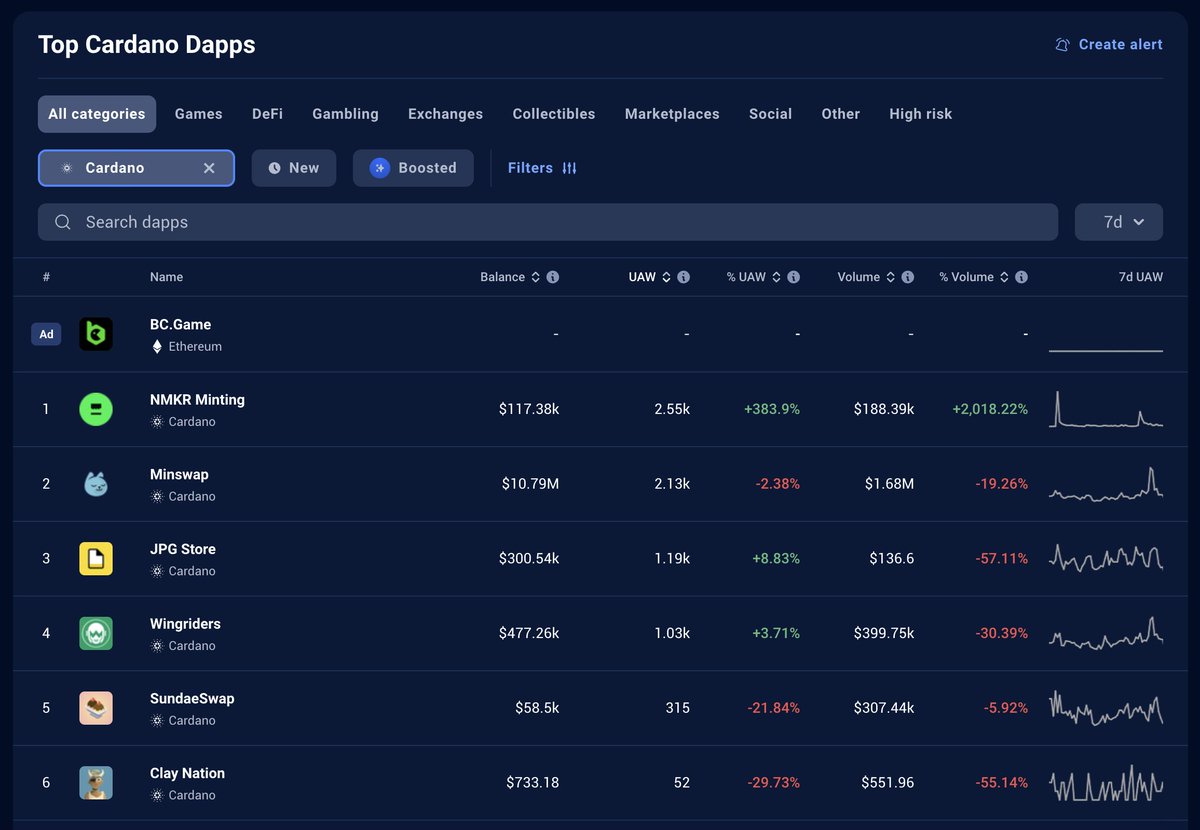
Task: Switch to the Gambling category
Action: coord(345,114)
